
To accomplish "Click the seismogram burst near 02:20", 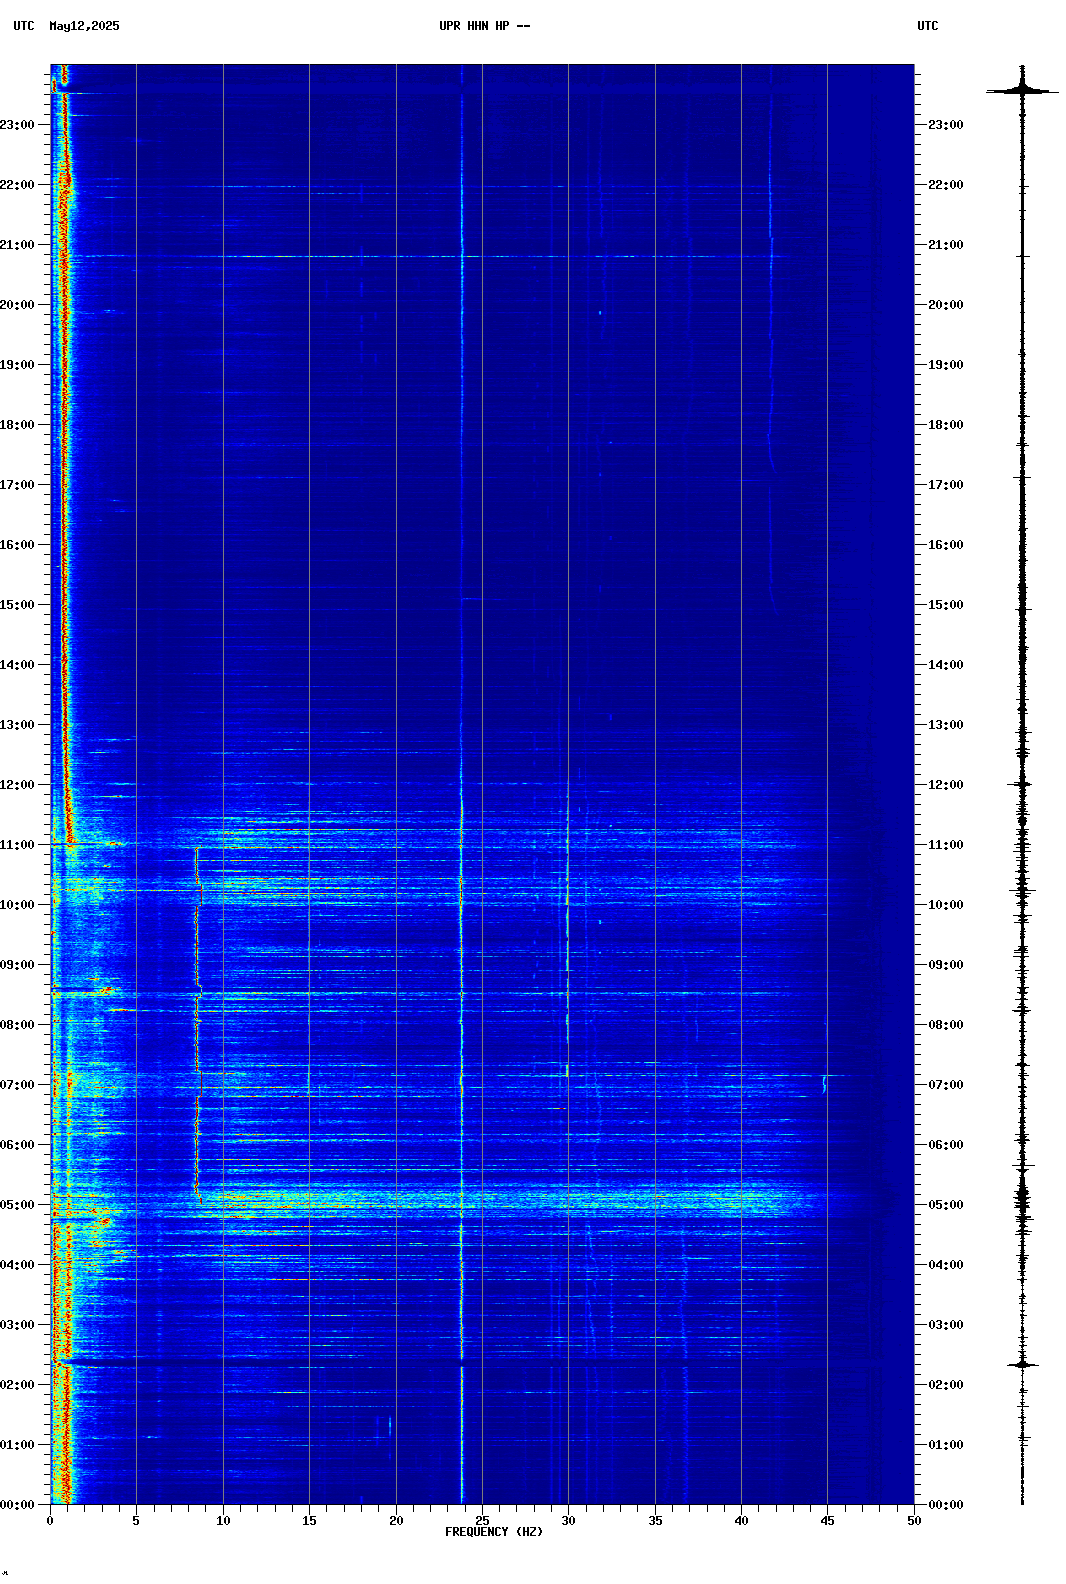I will pos(1022,1364).
